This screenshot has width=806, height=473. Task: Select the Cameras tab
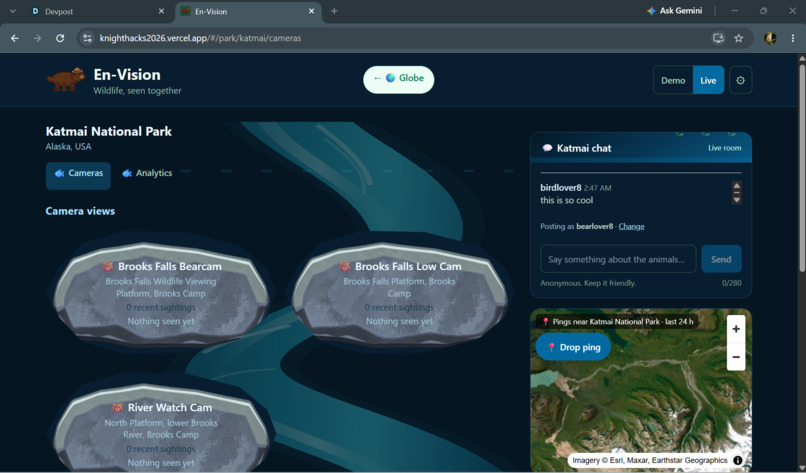(x=78, y=174)
